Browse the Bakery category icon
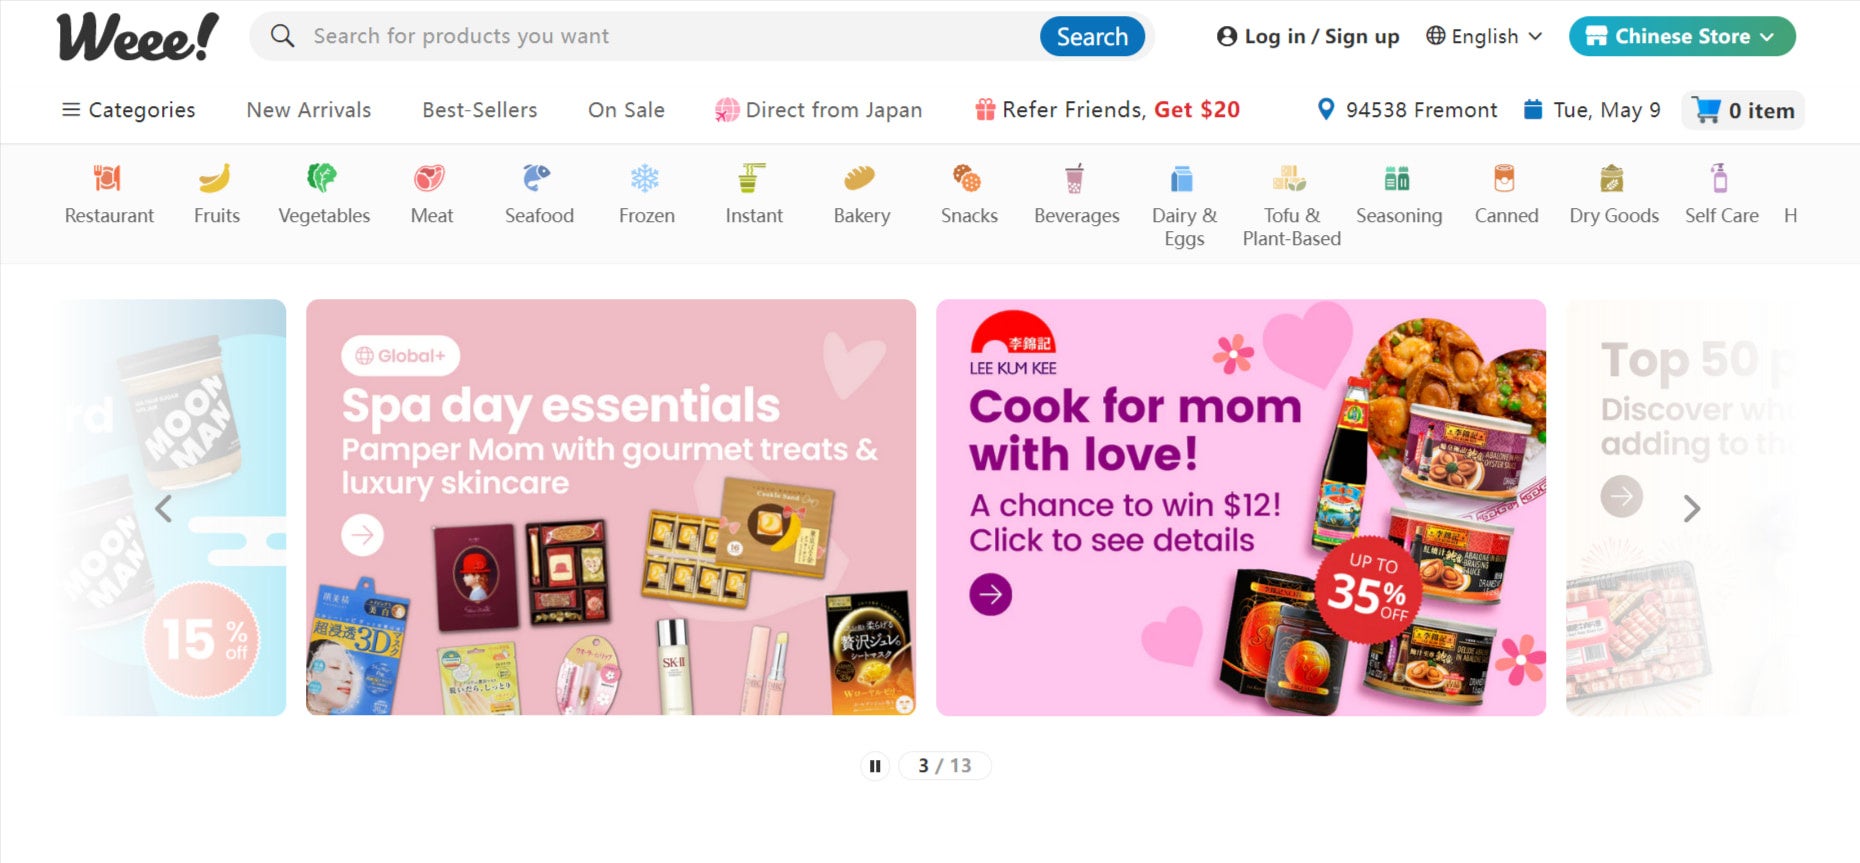This screenshot has height=863, width=1860. (861, 195)
